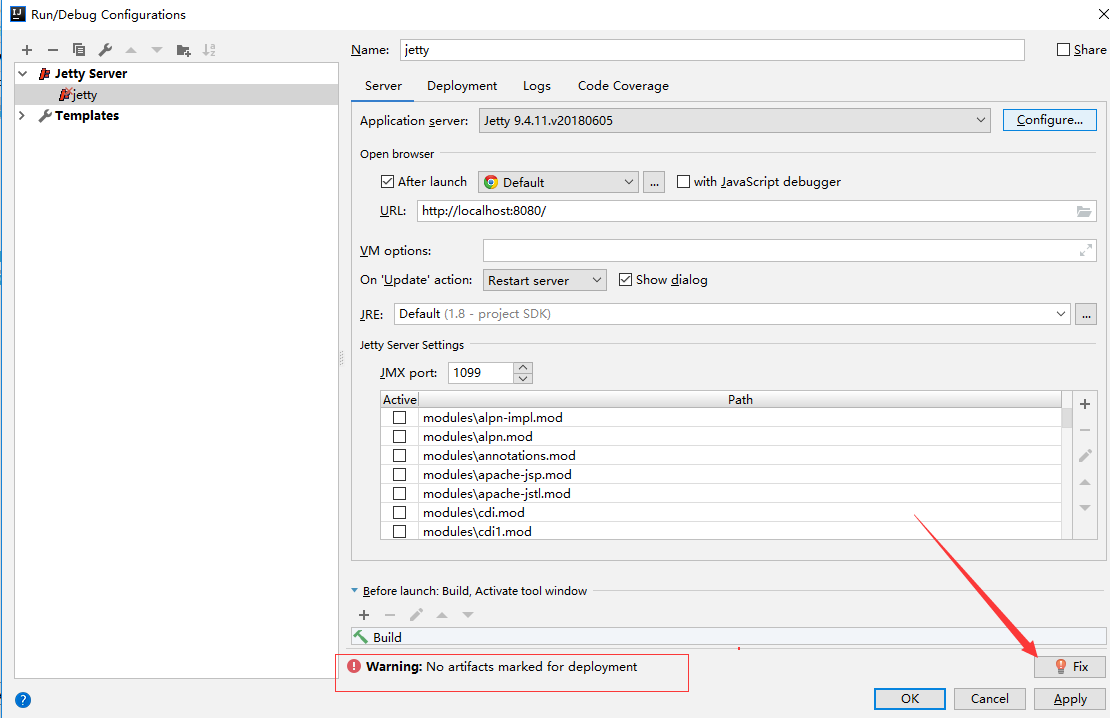Activate modules\apache-jstl.mod checkbox
This screenshot has width=1110, height=718.
pos(399,494)
